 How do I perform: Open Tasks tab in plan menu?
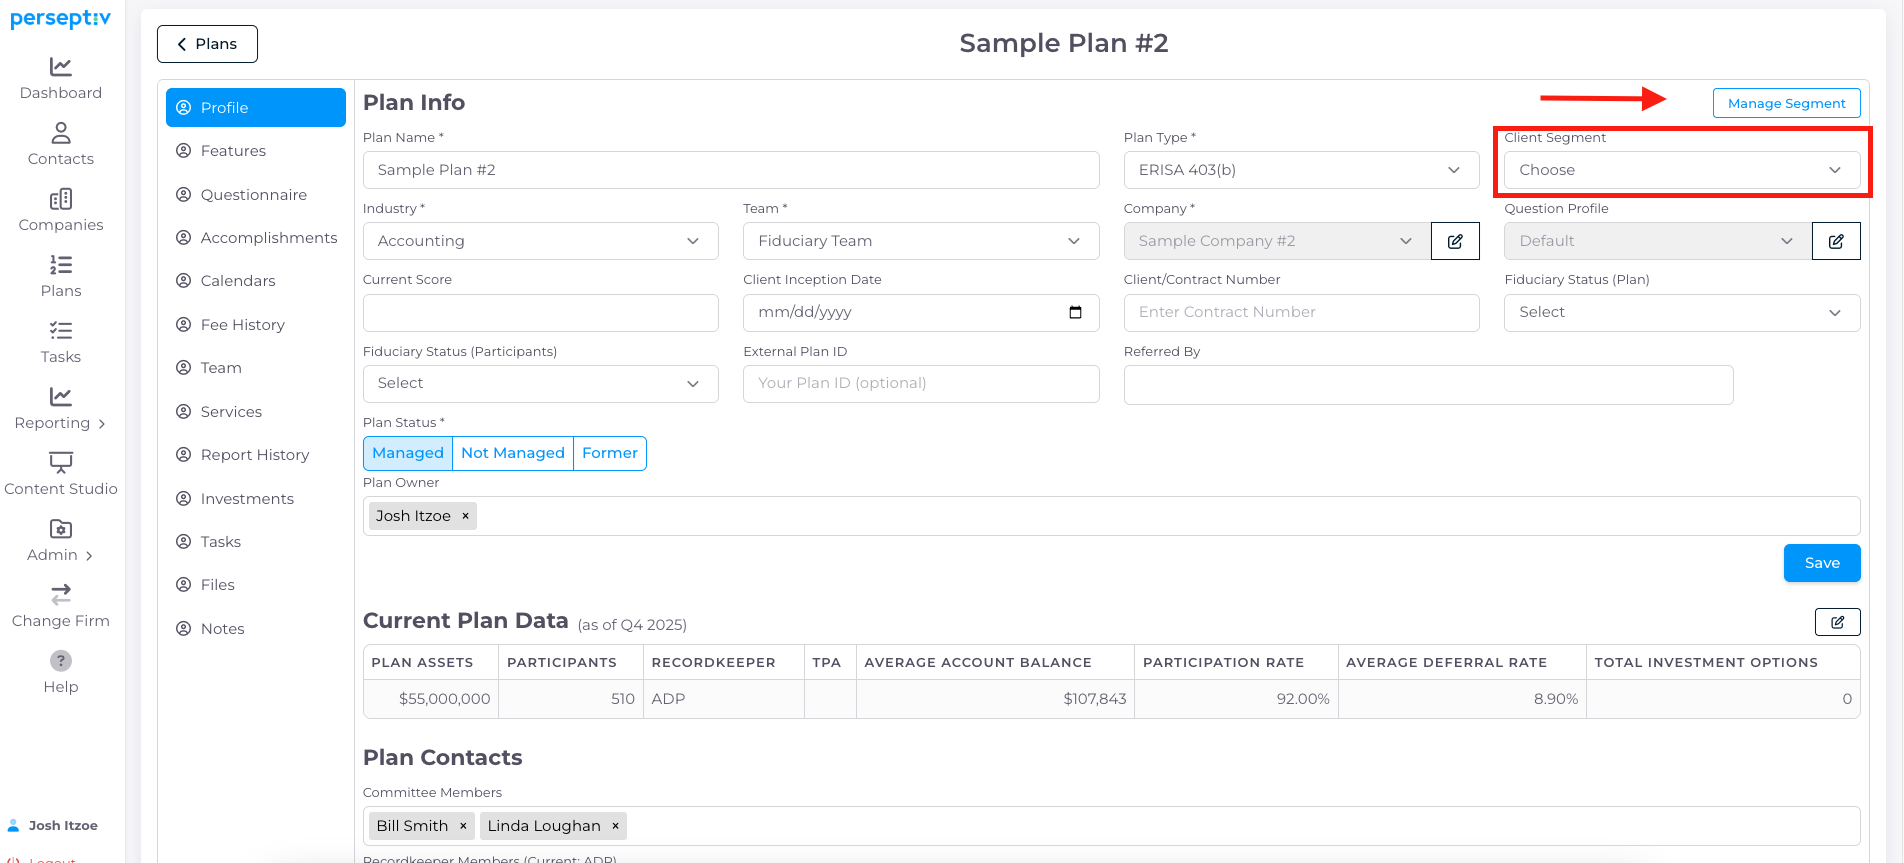[256, 542]
